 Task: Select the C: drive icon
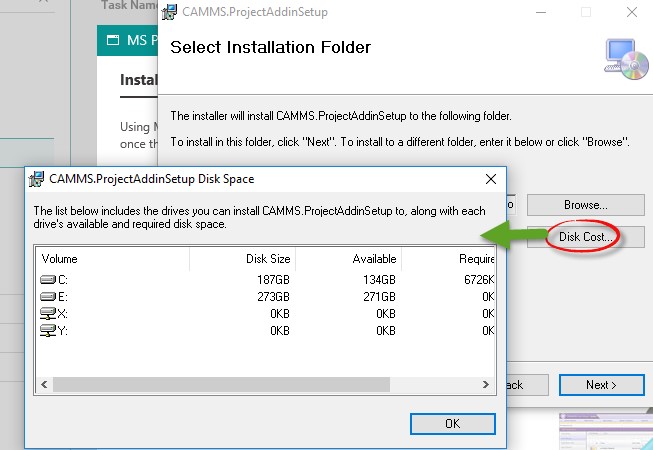point(48,279)
